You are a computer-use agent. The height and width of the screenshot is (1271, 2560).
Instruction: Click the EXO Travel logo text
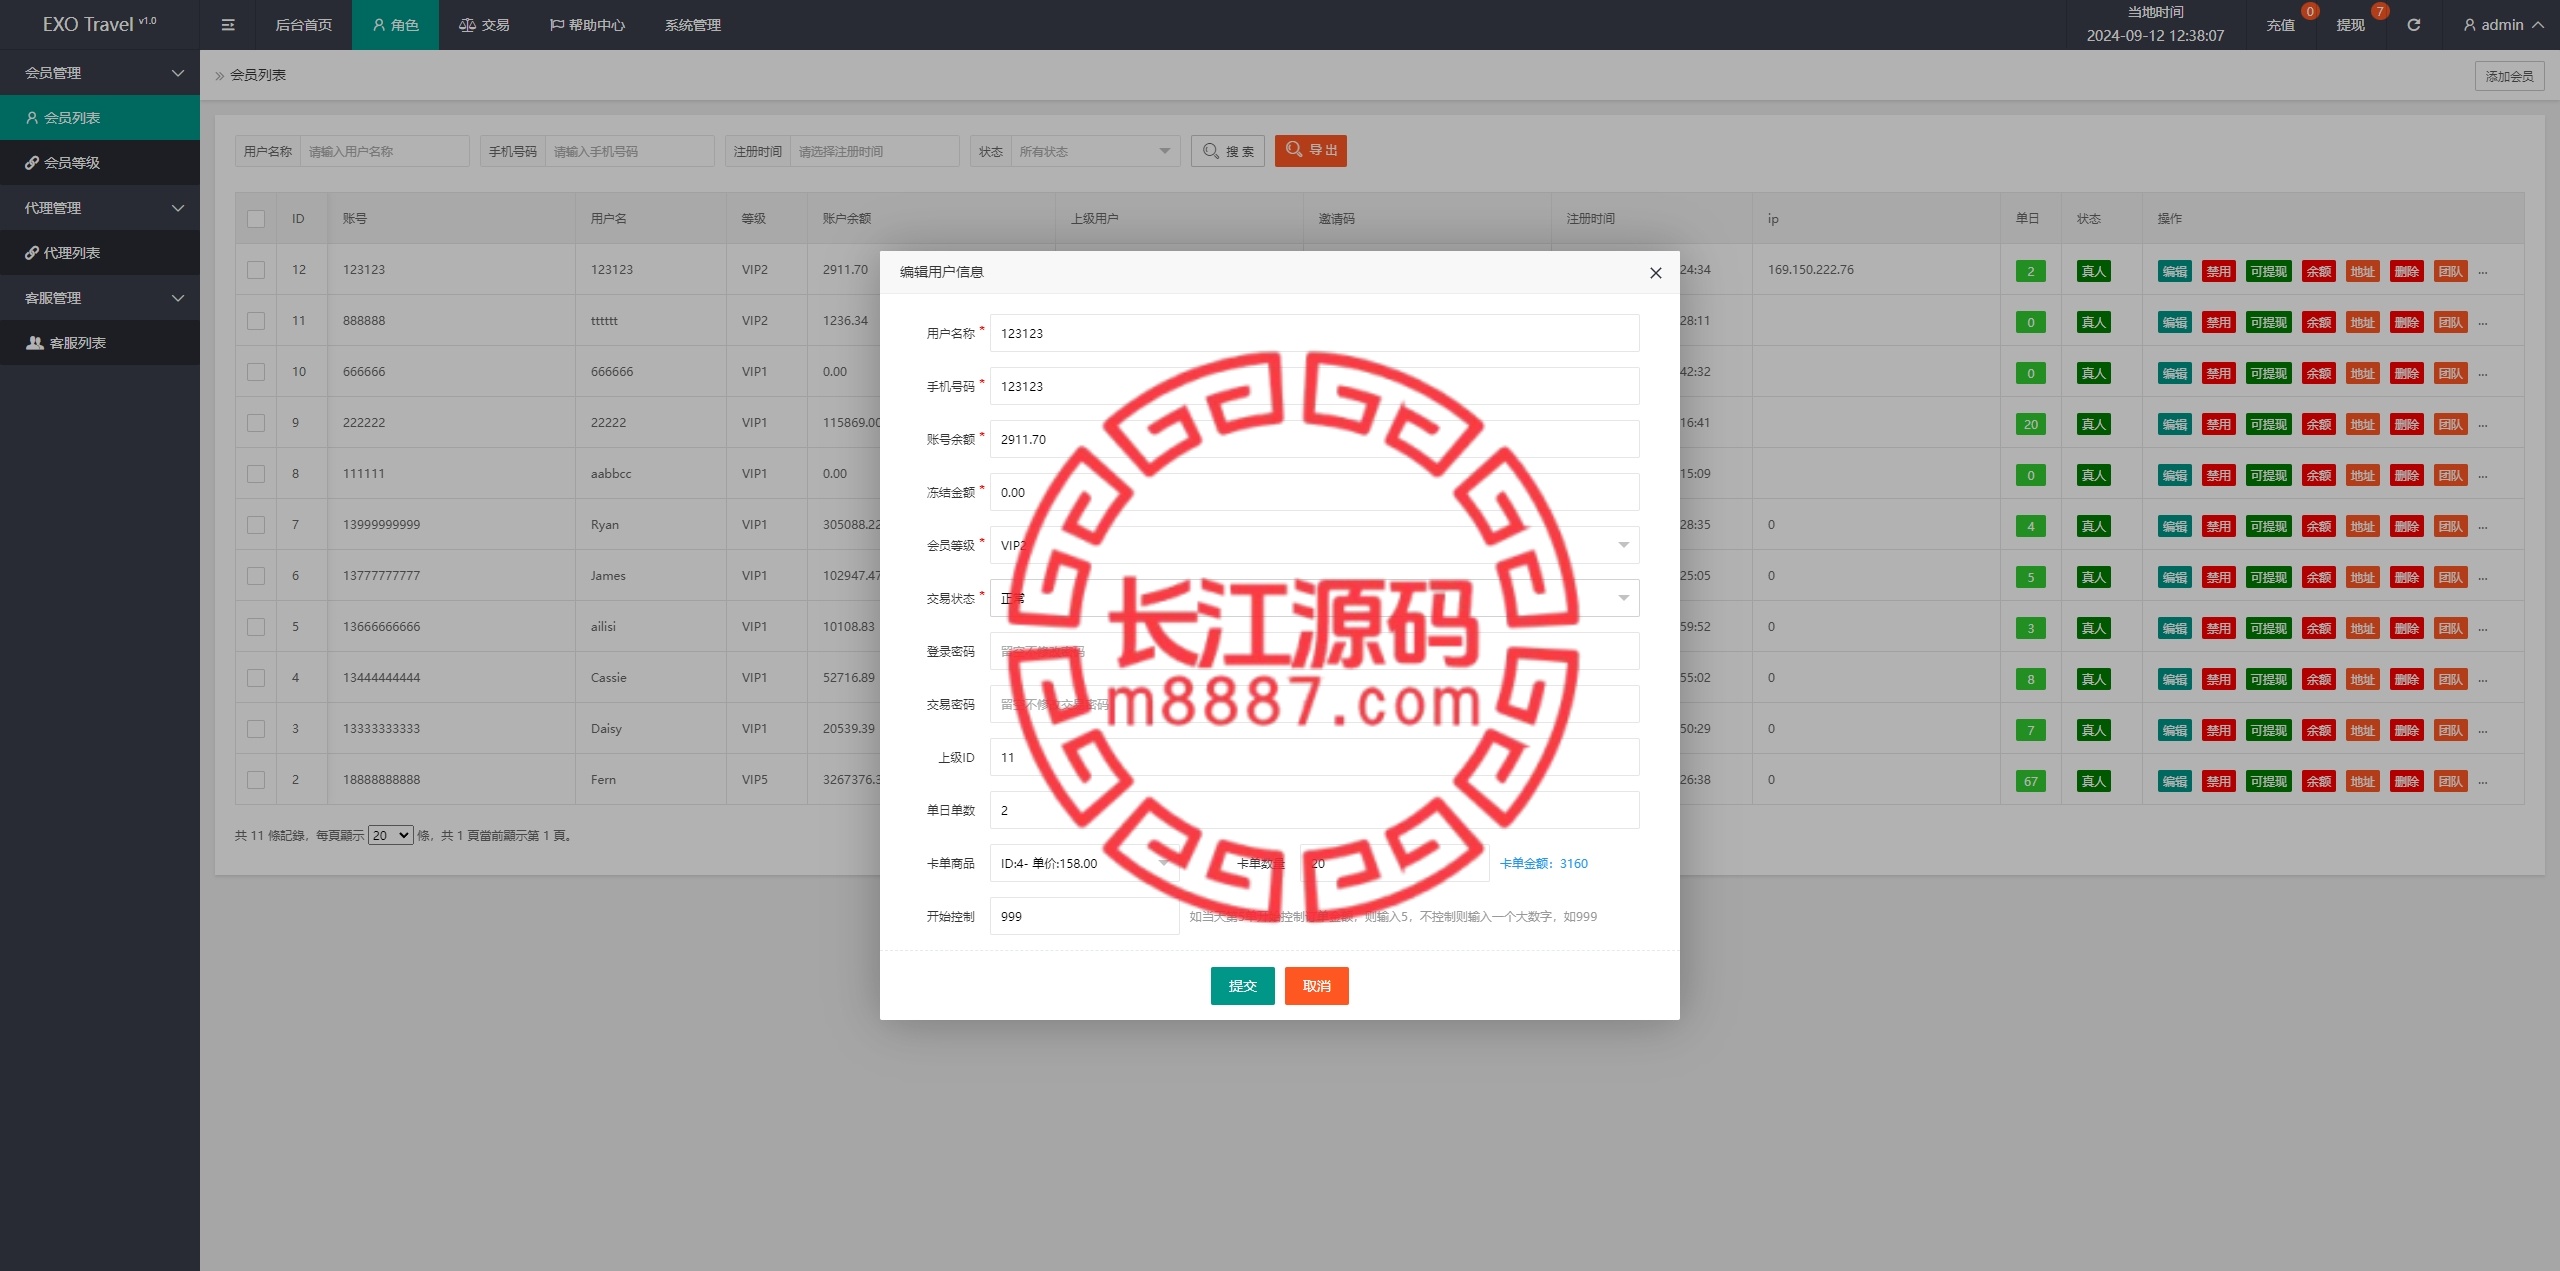(99, 24)
